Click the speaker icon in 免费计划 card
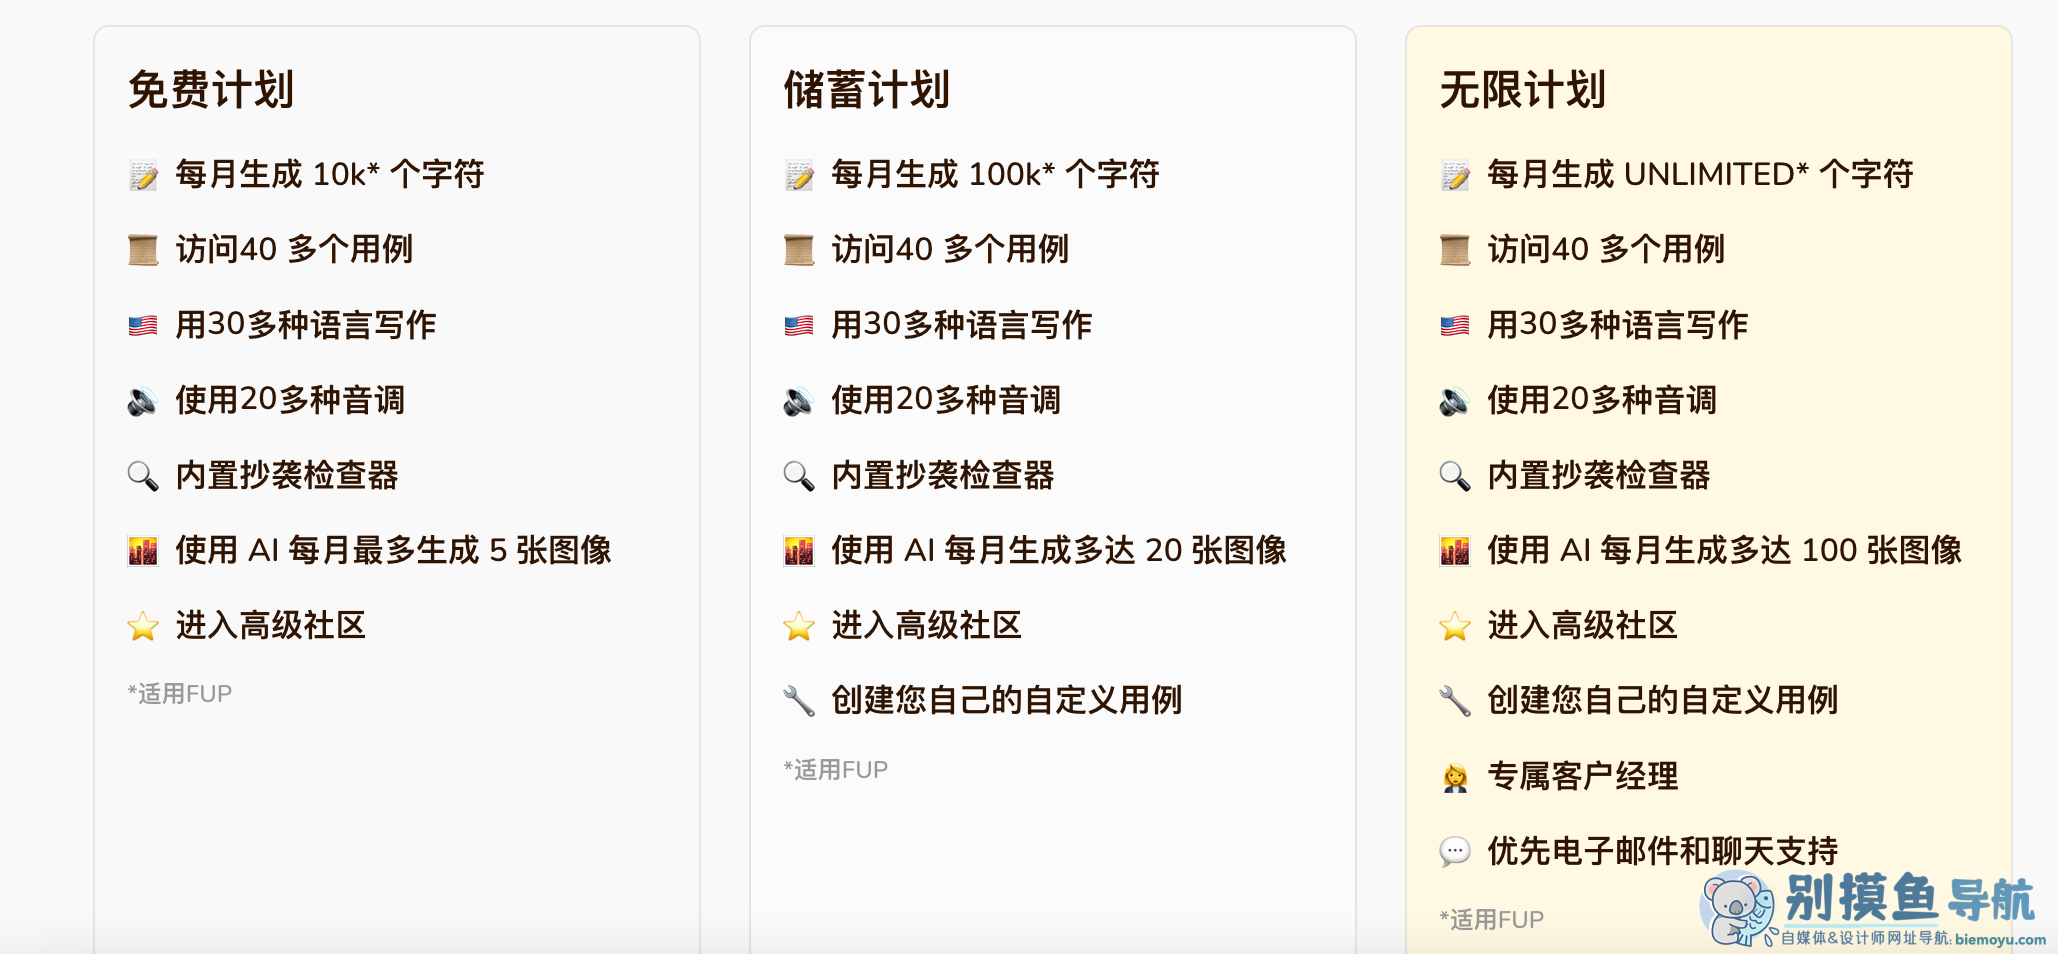 tap(143, 401)
